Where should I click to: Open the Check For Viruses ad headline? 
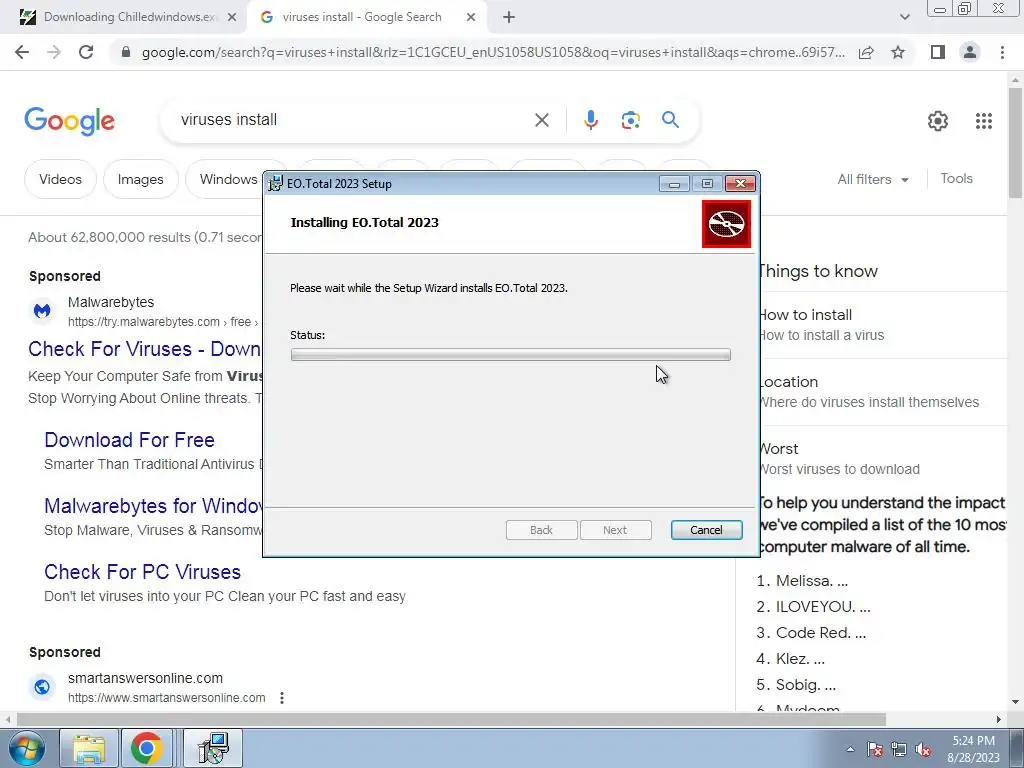(144, 349)
